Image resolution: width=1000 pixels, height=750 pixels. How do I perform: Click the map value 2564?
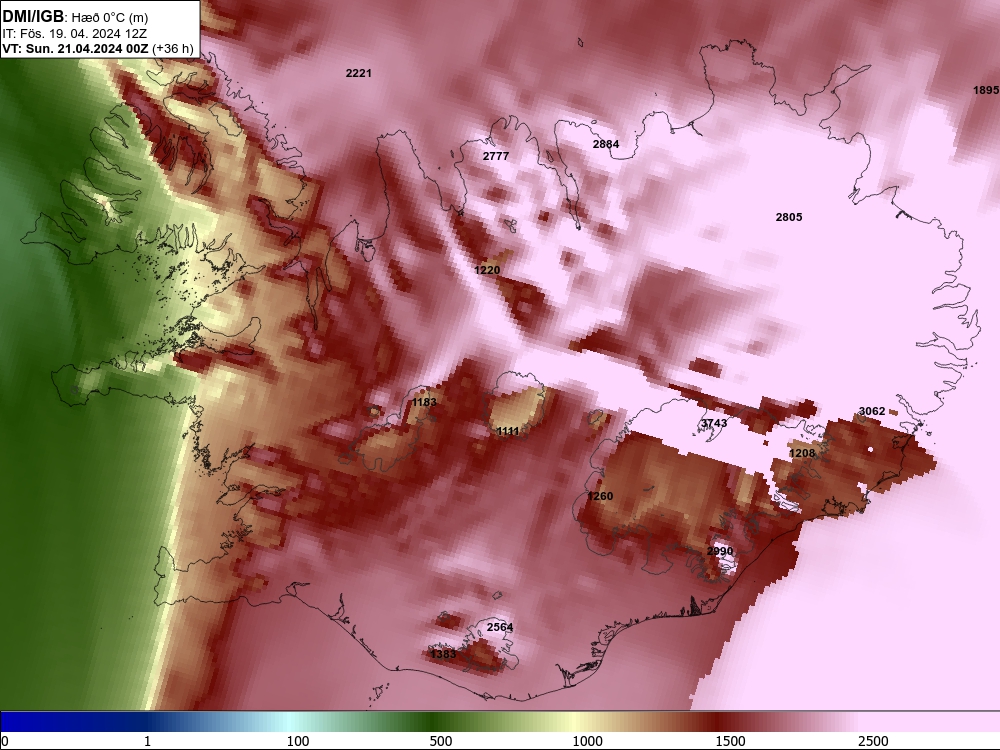[x=499, y=628]
